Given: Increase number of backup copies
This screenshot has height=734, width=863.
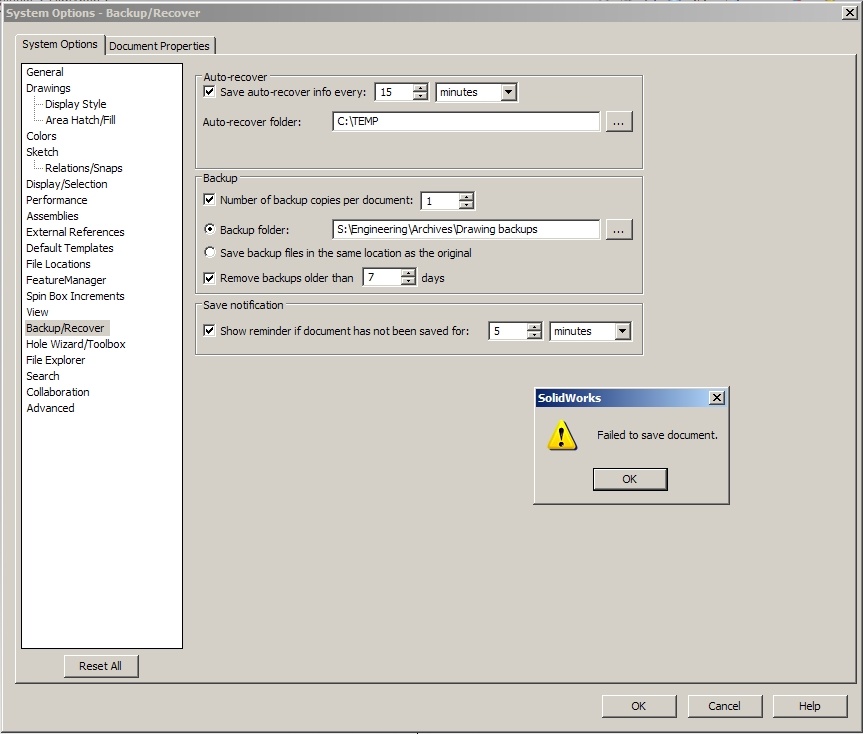Looking at the screenshot, I should [466, 196].
